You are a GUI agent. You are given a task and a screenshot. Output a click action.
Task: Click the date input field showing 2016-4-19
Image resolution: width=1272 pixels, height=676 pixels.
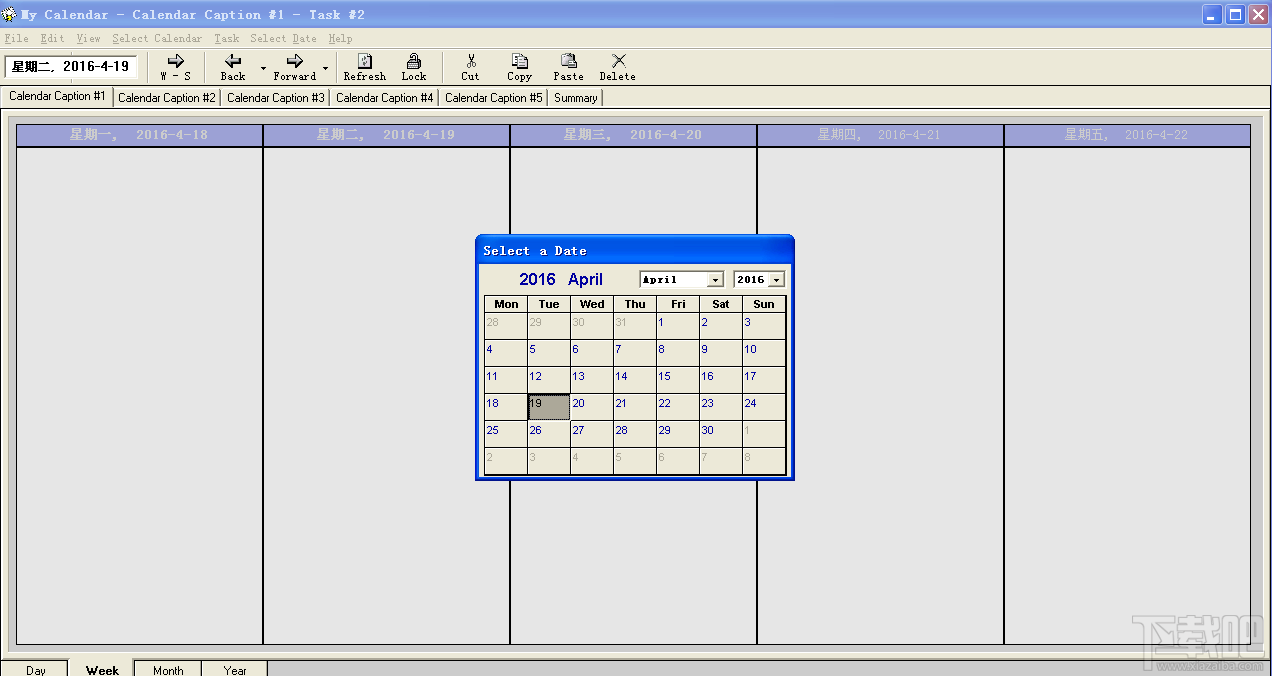point(71,66)
